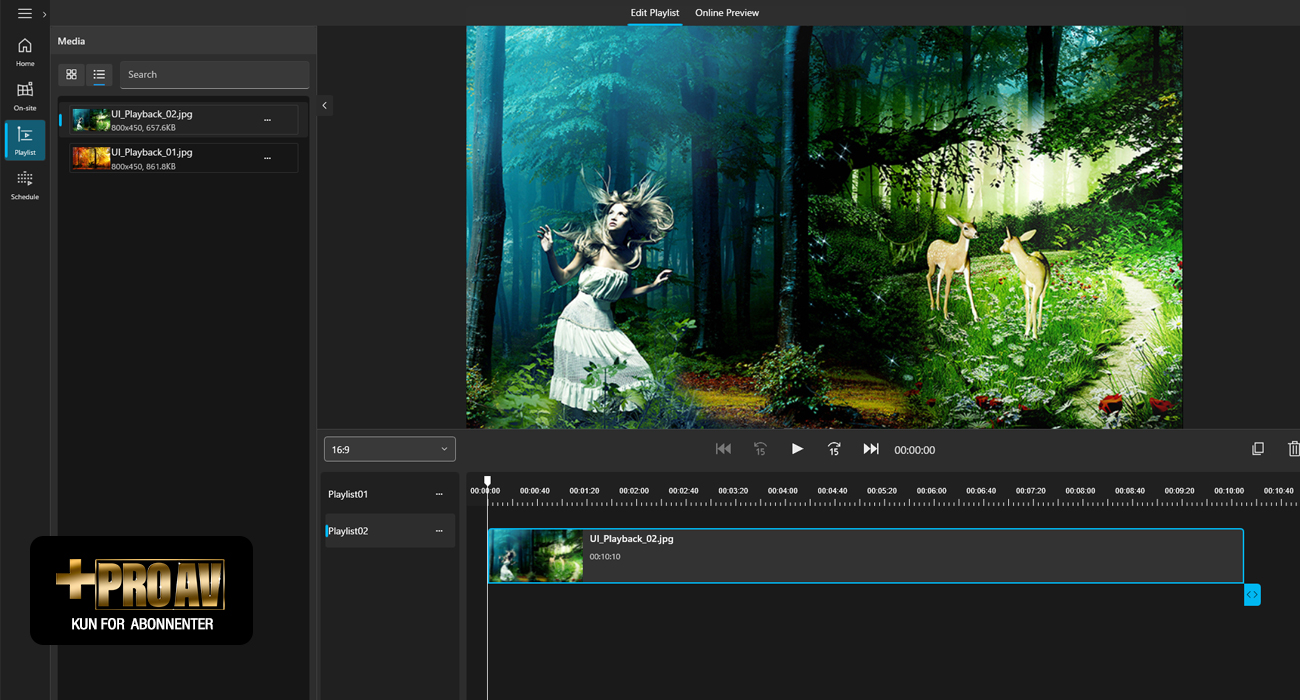This screenshot has width=1300, height=700.
Task: Switch media to grid view
Action: point(71,75)
